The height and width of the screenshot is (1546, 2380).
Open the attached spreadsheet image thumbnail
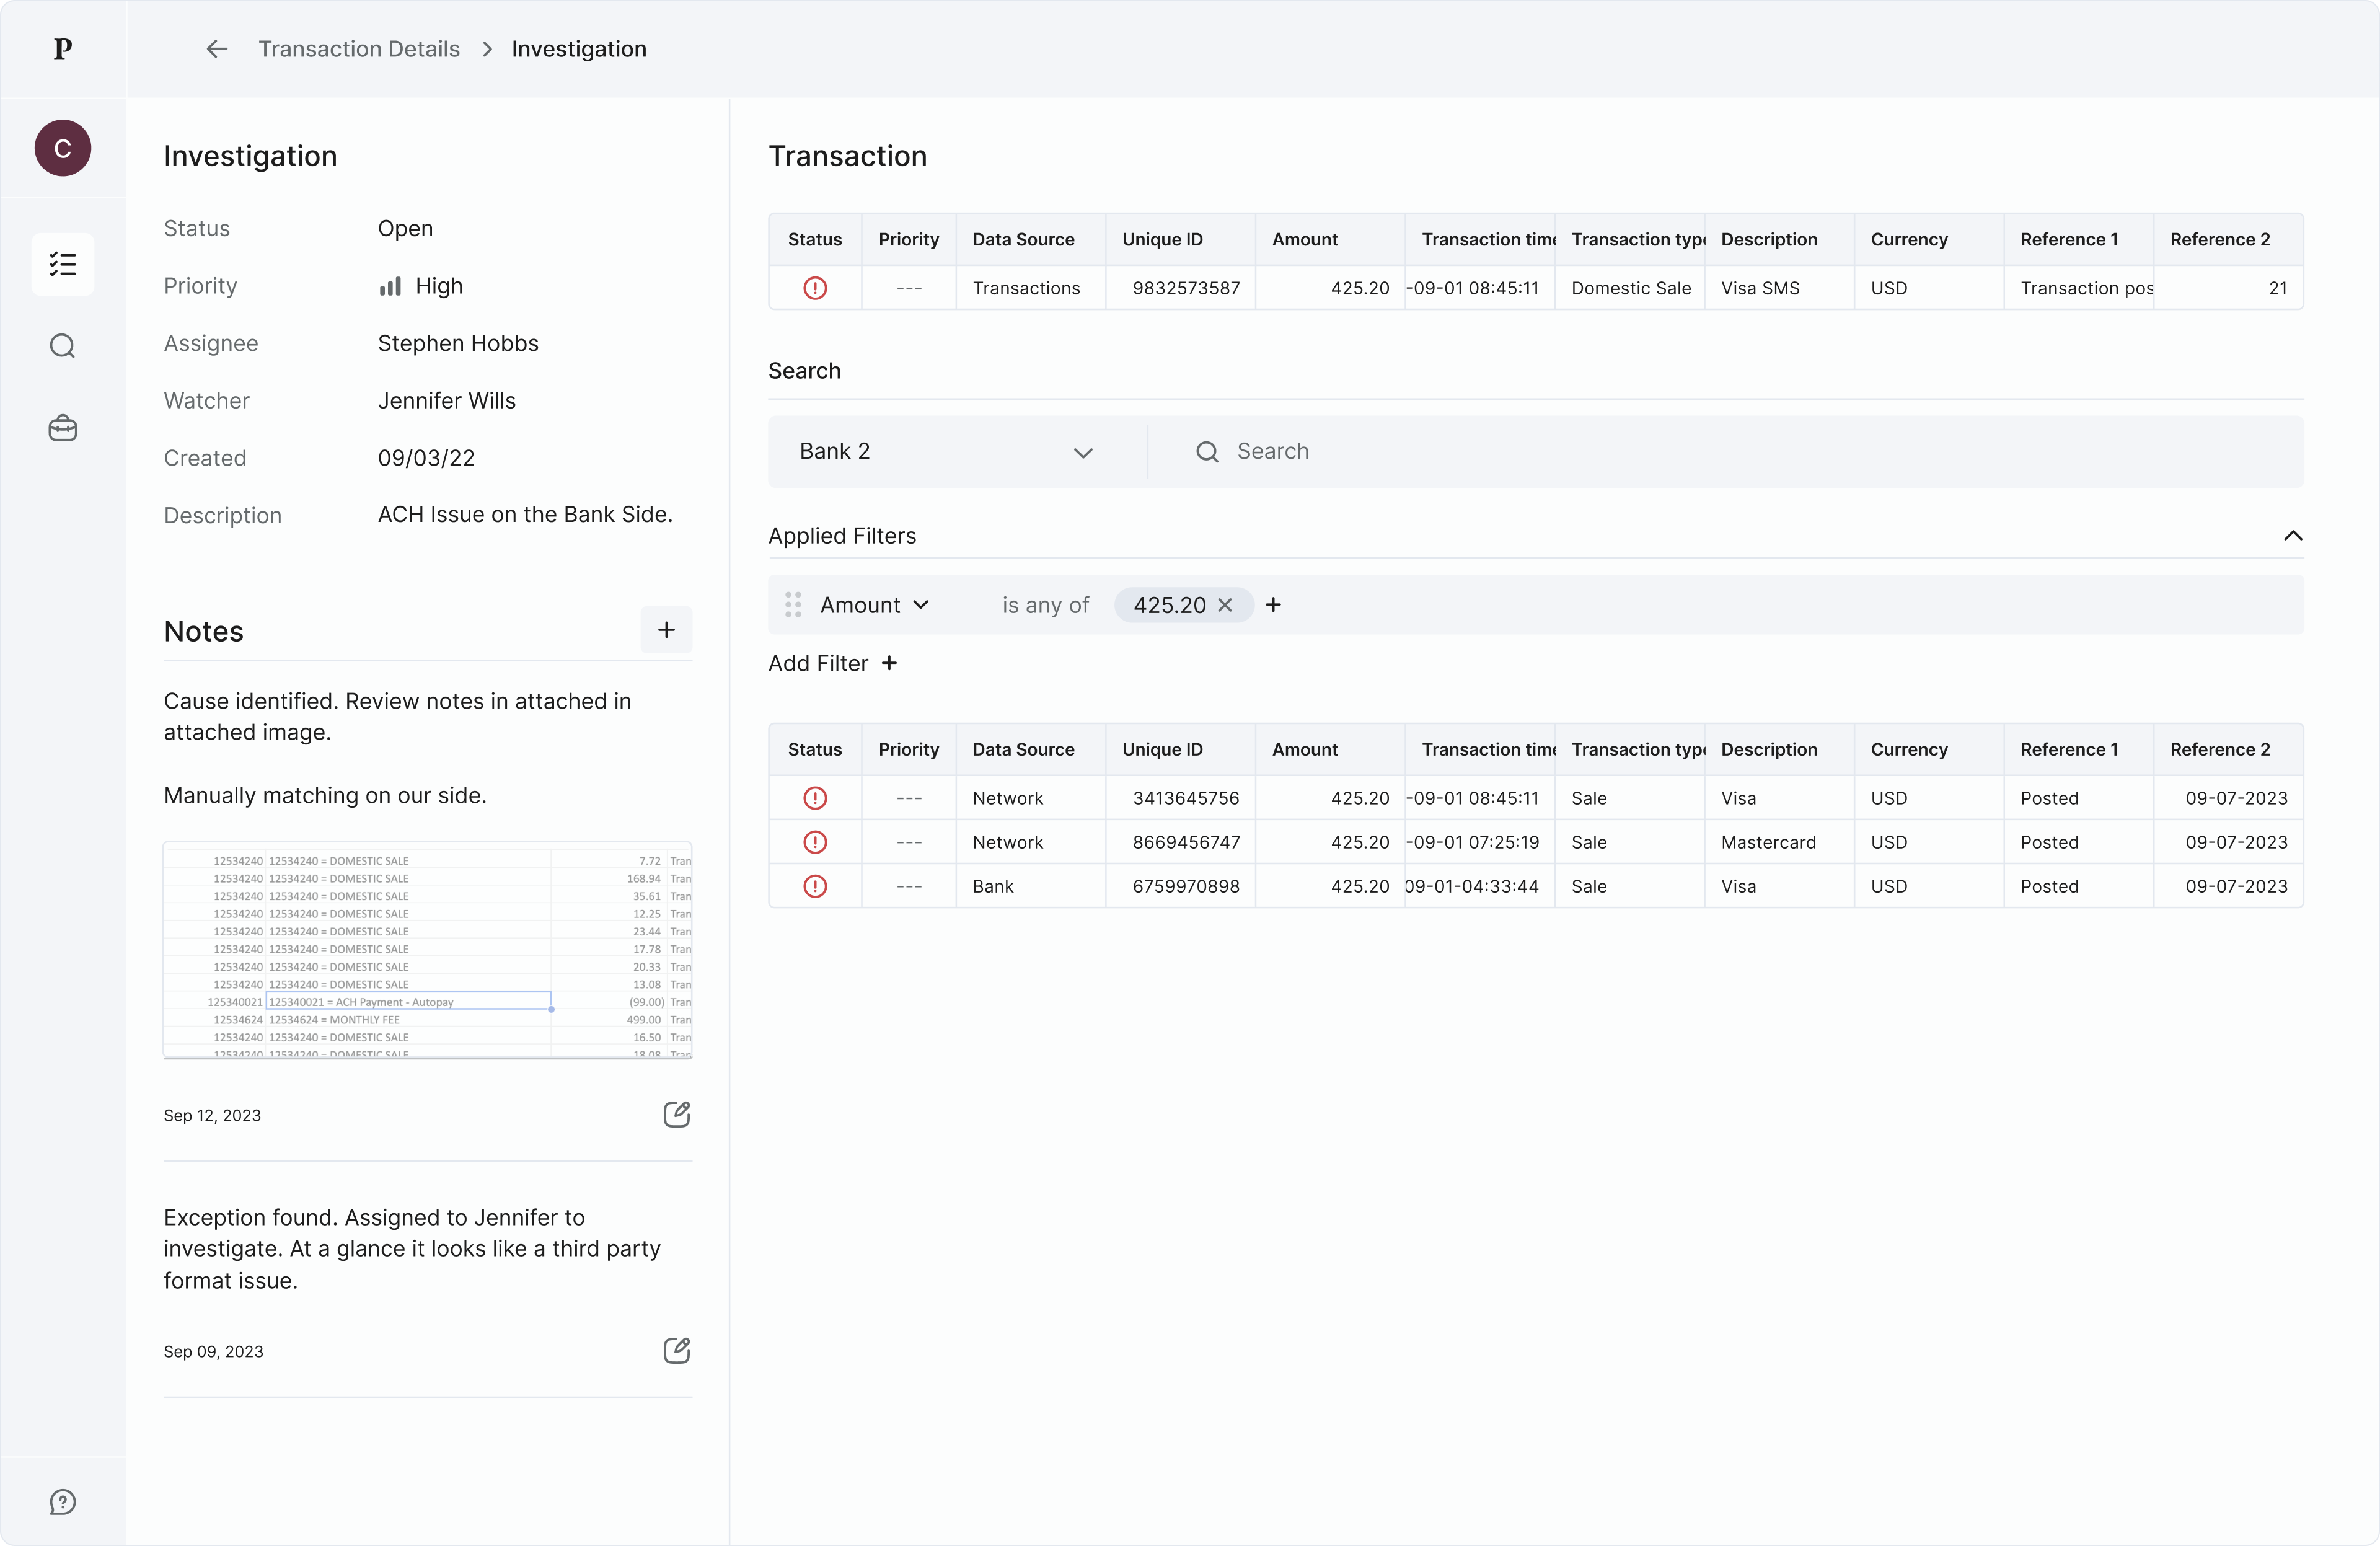(428, 950)
